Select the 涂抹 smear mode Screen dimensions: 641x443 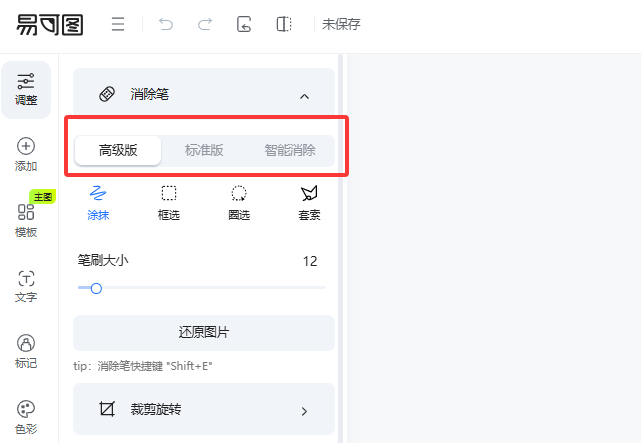[x=99, y=201]
